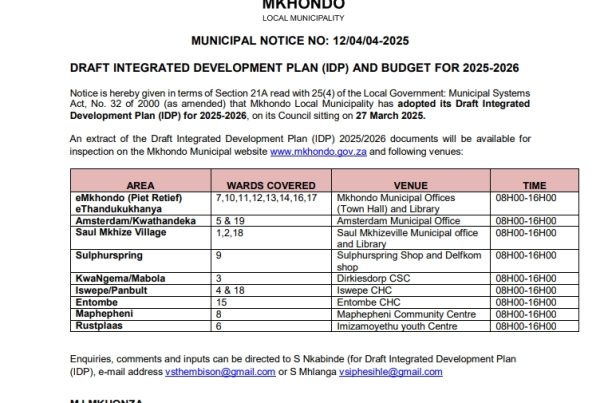Click the Dirkiesdorp CSC venue cell

(411, 278)
